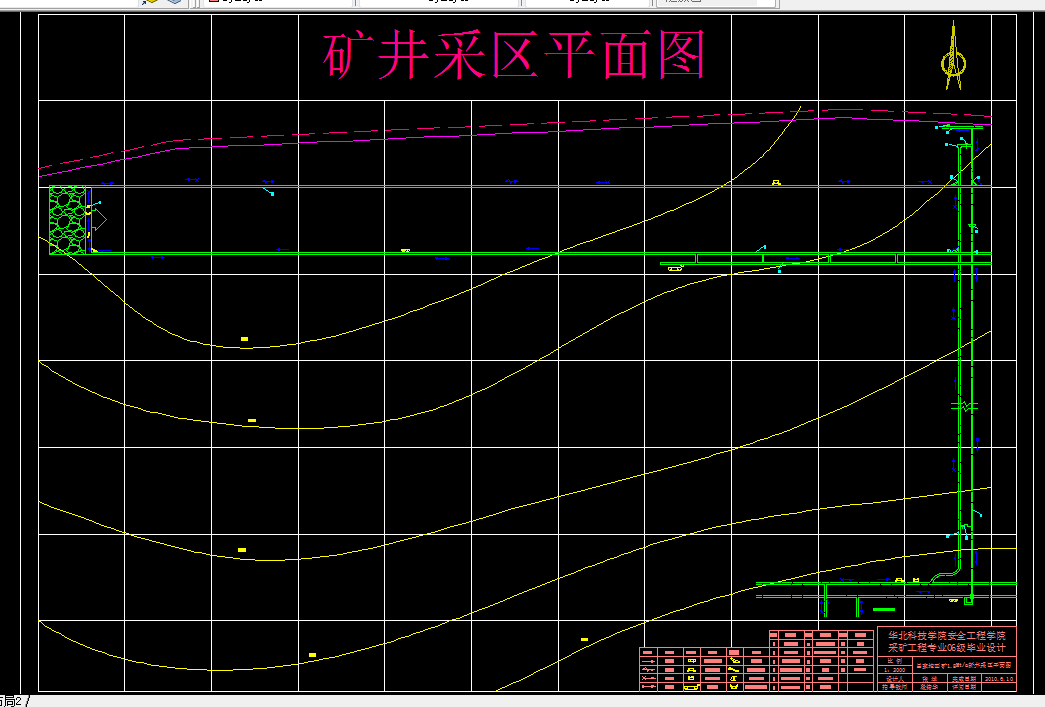
Task: Click the partially visible combo box near the top right
Action: [715, 3]
